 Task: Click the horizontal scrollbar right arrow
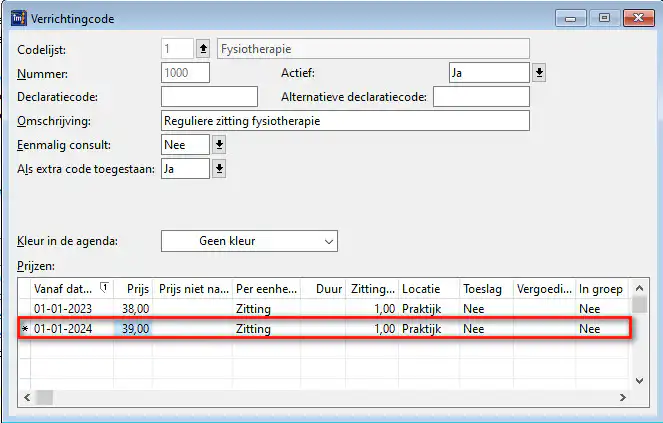point(623,398)
